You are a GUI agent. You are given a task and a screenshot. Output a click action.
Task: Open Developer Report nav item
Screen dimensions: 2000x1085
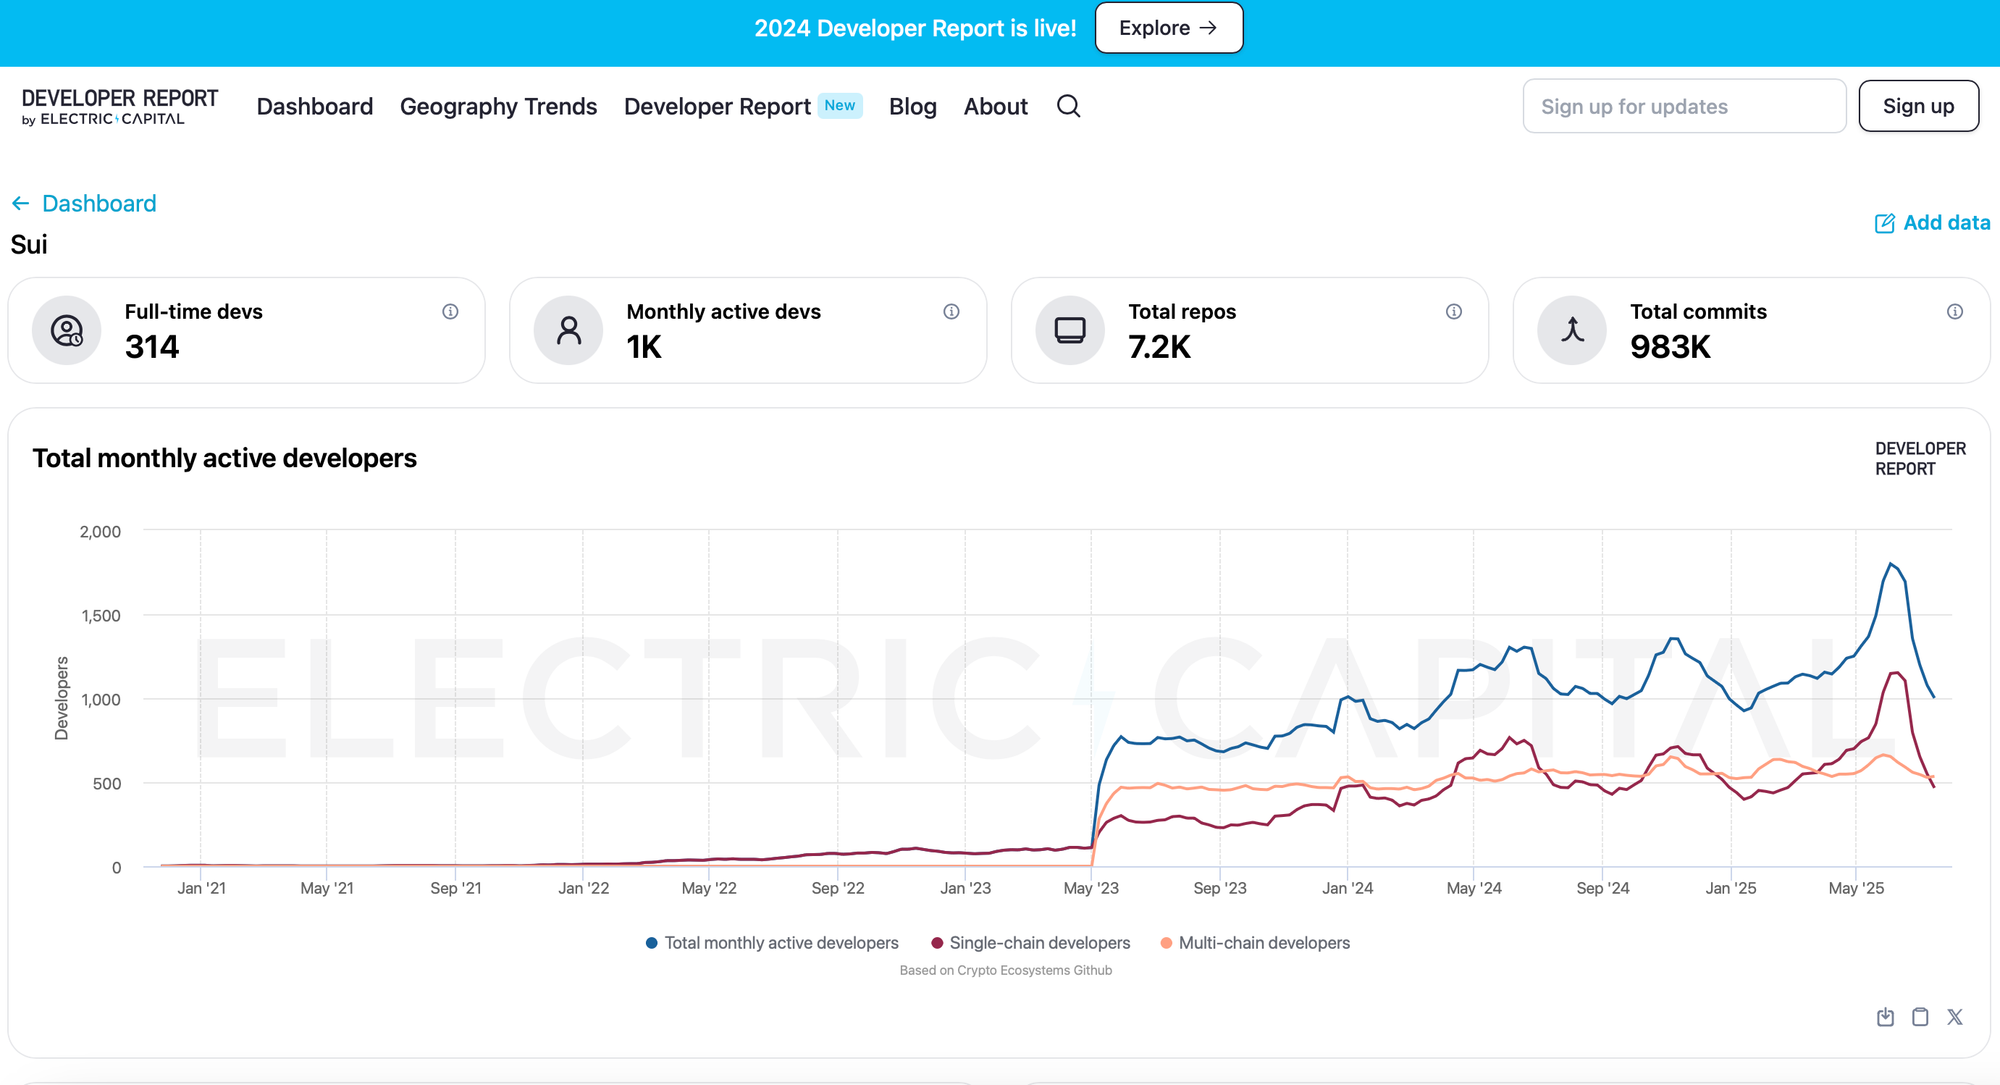point(717,106)
